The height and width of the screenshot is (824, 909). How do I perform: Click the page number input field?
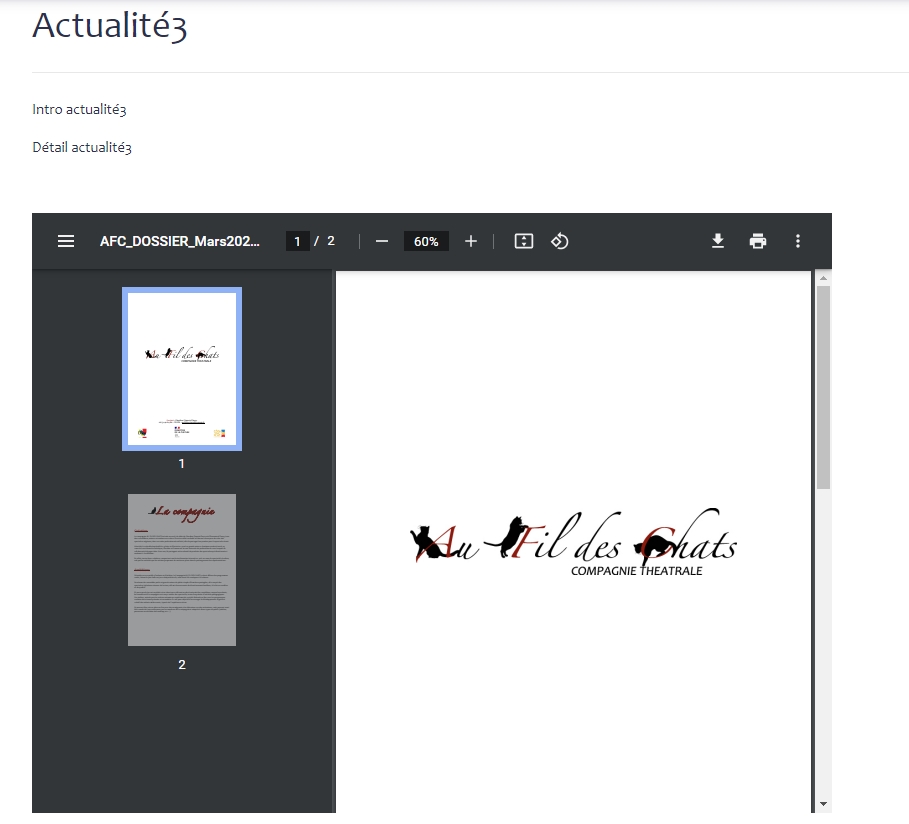(297, 241)
